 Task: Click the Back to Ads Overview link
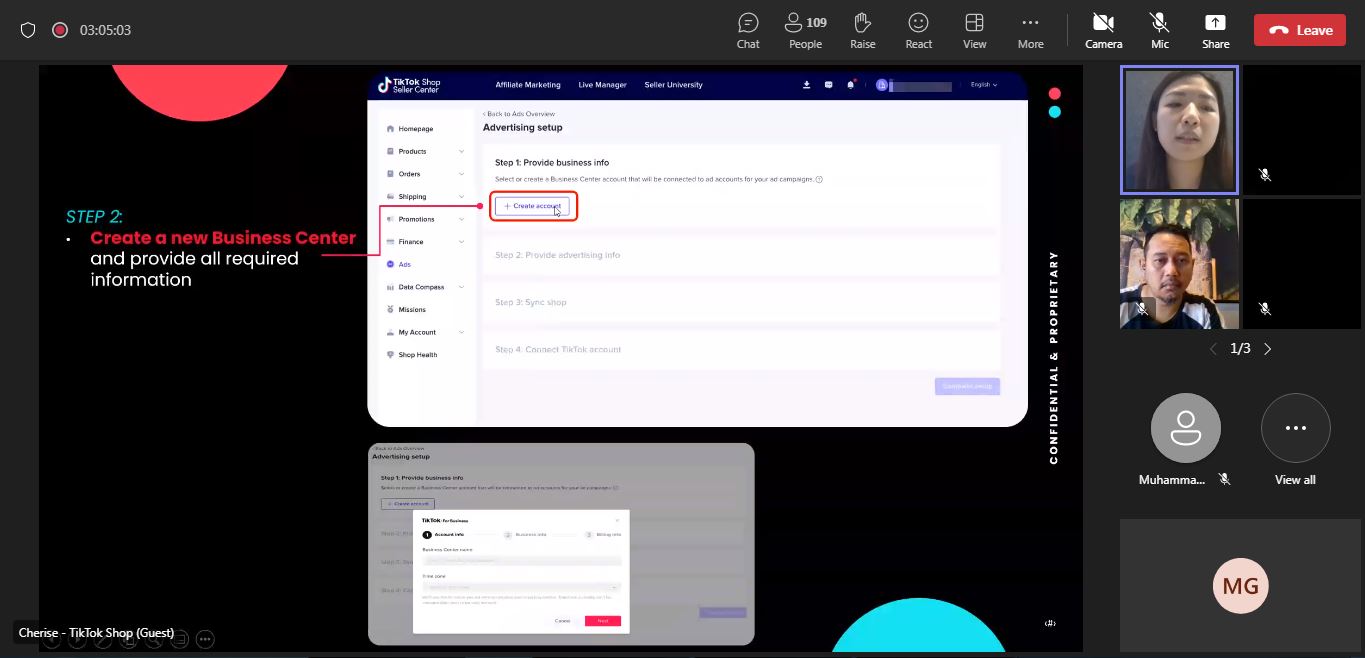(519, 114)
